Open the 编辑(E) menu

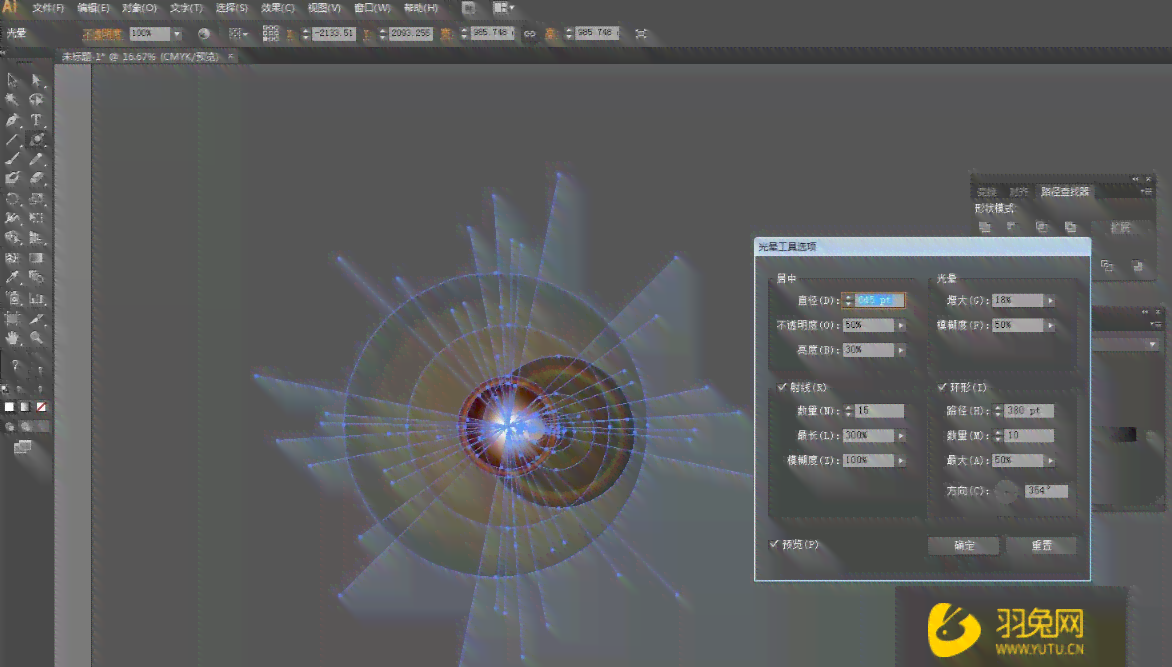[93, 8]
